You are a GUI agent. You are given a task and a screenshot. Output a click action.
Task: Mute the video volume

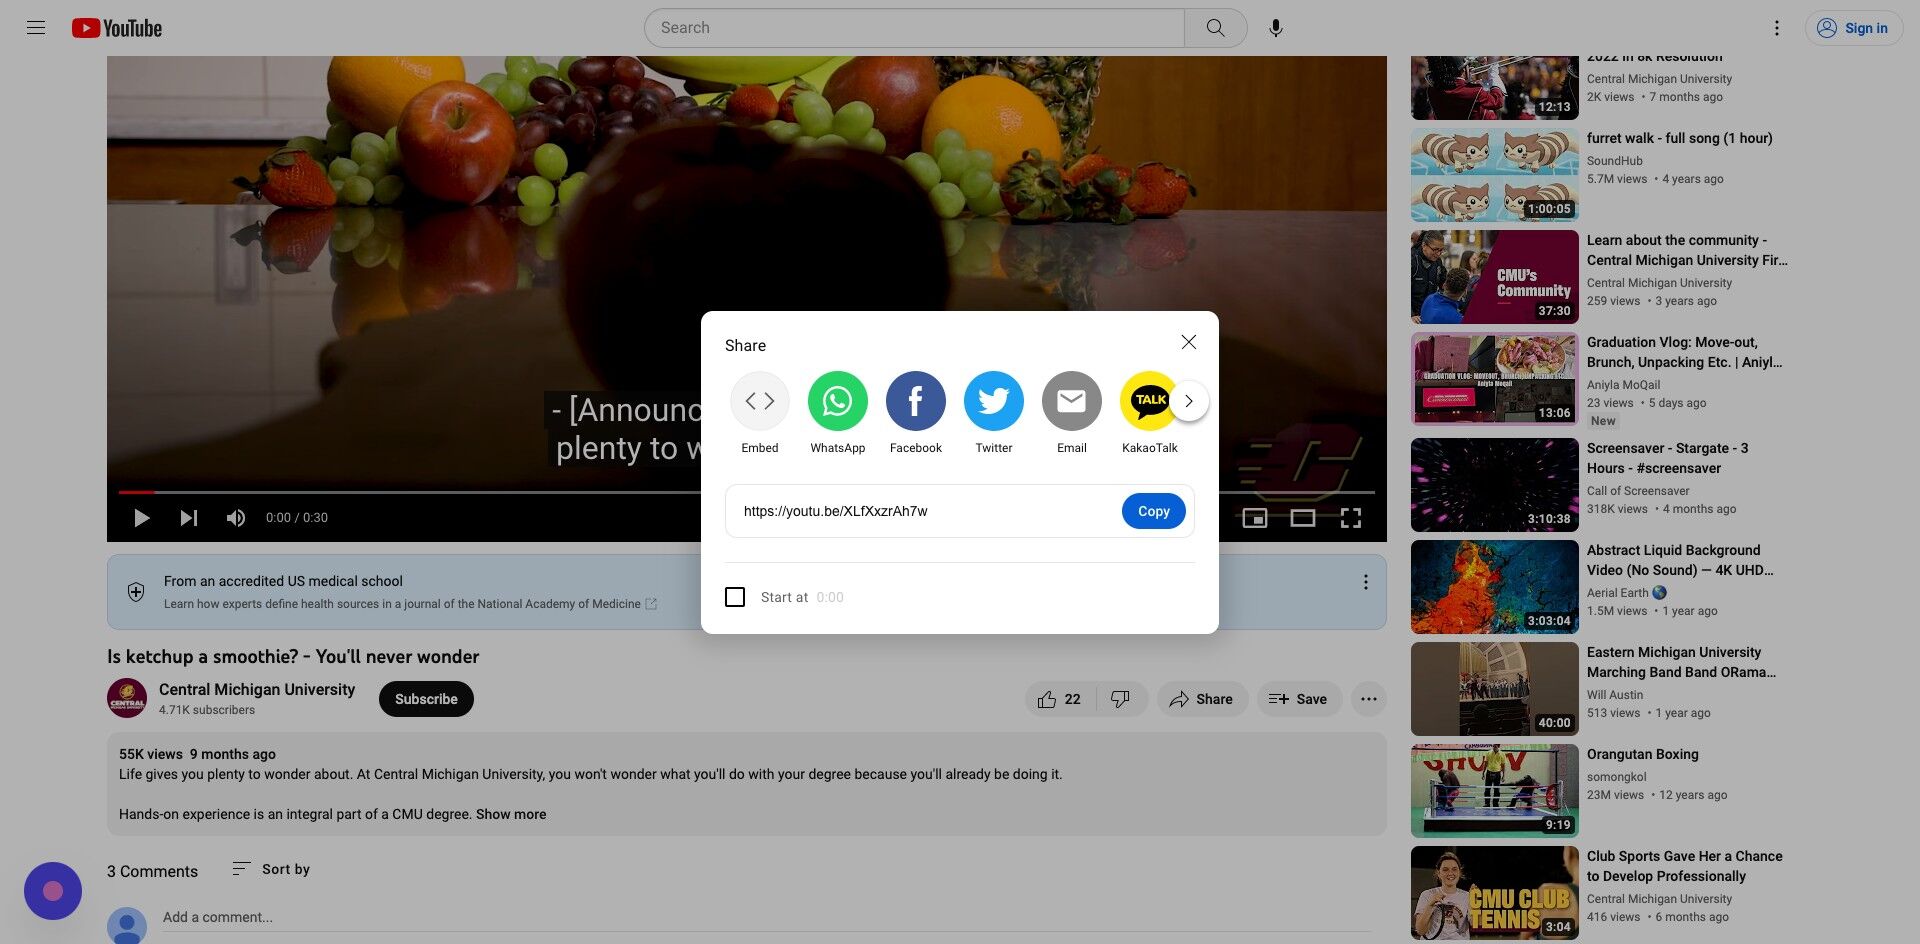pyautogui.click(x=236, y=518)
